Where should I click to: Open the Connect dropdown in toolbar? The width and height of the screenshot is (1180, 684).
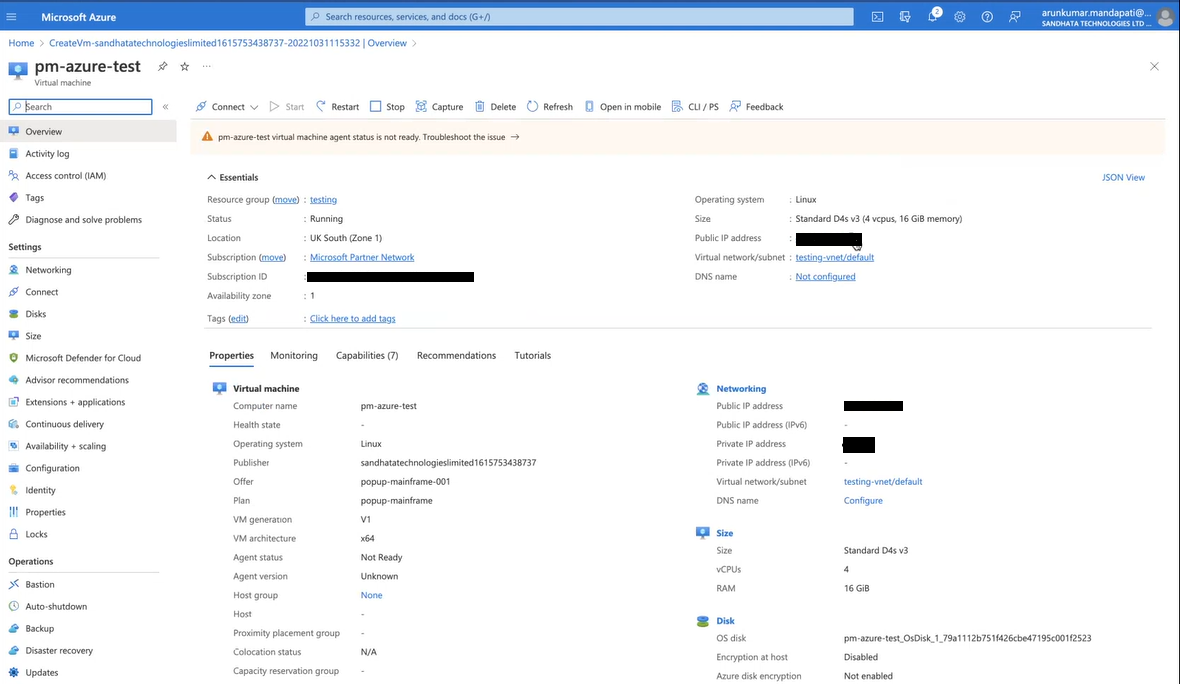point(227,107)
